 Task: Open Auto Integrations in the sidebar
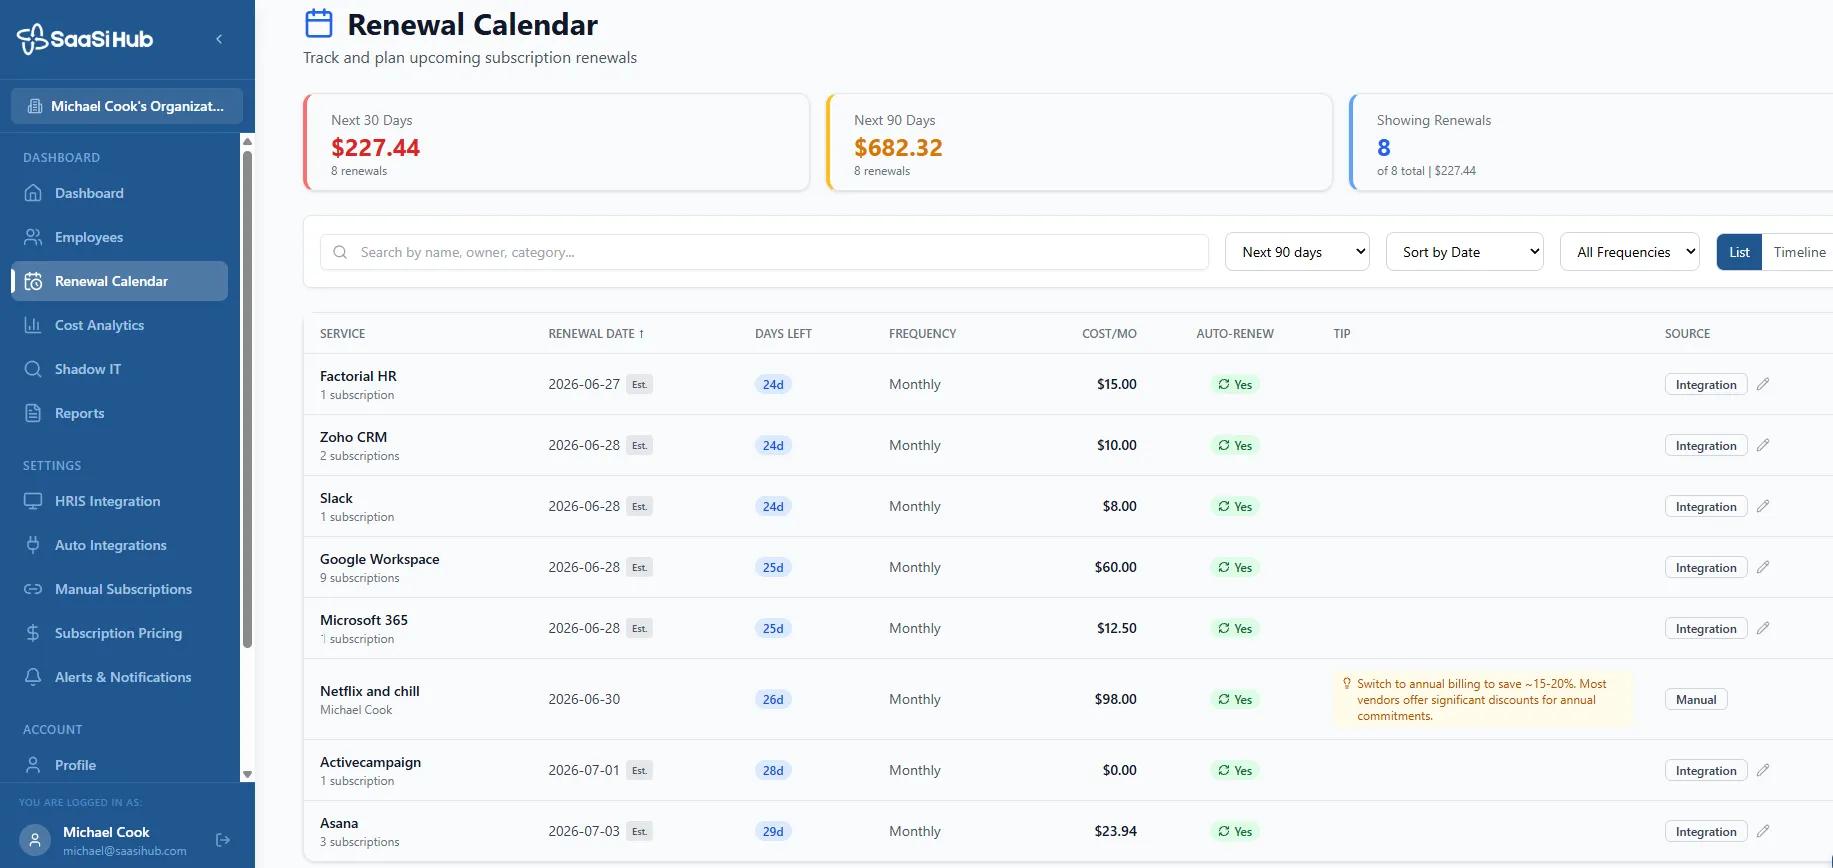[120, 545]
